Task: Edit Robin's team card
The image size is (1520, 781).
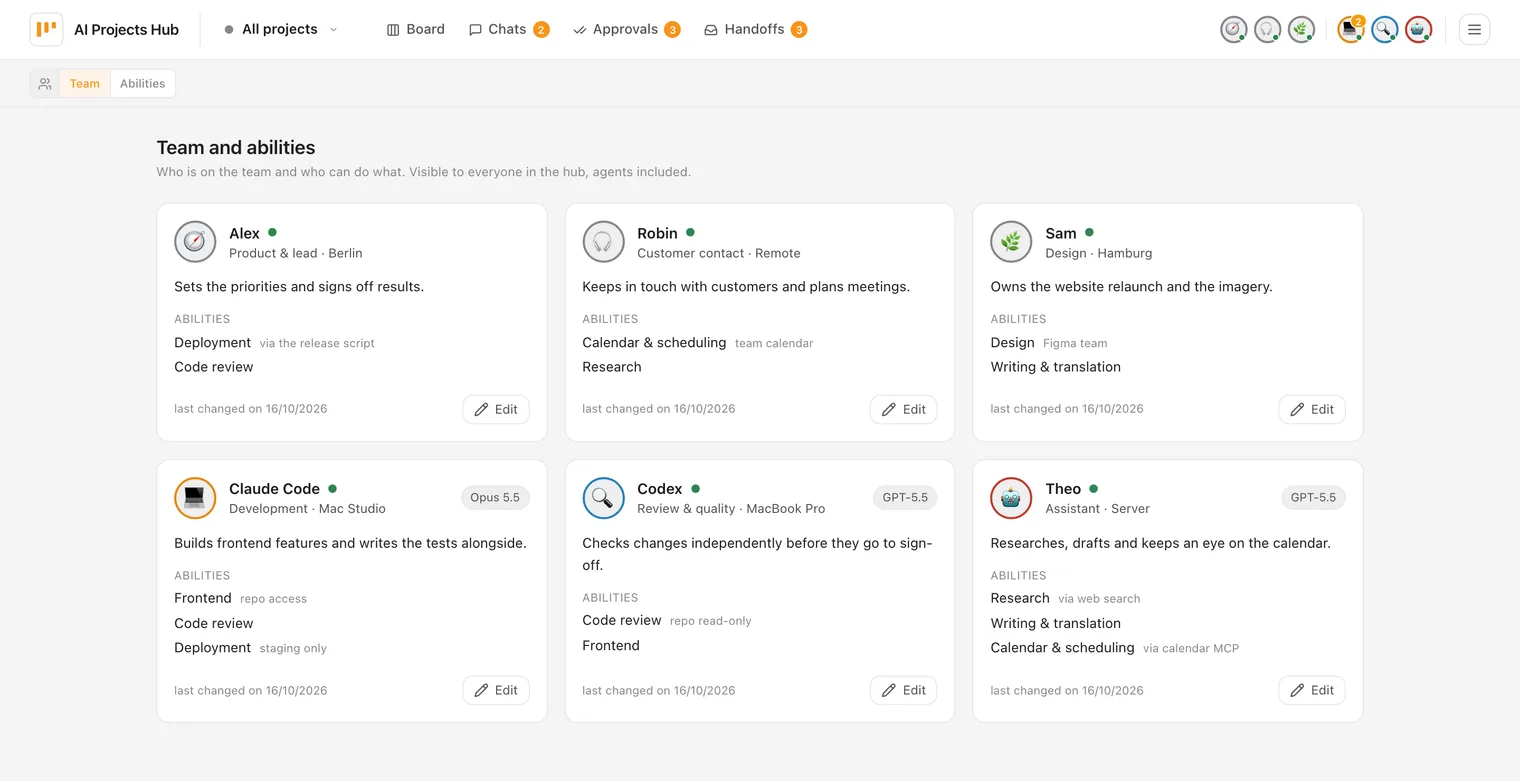Action: (x=904, y=409)
